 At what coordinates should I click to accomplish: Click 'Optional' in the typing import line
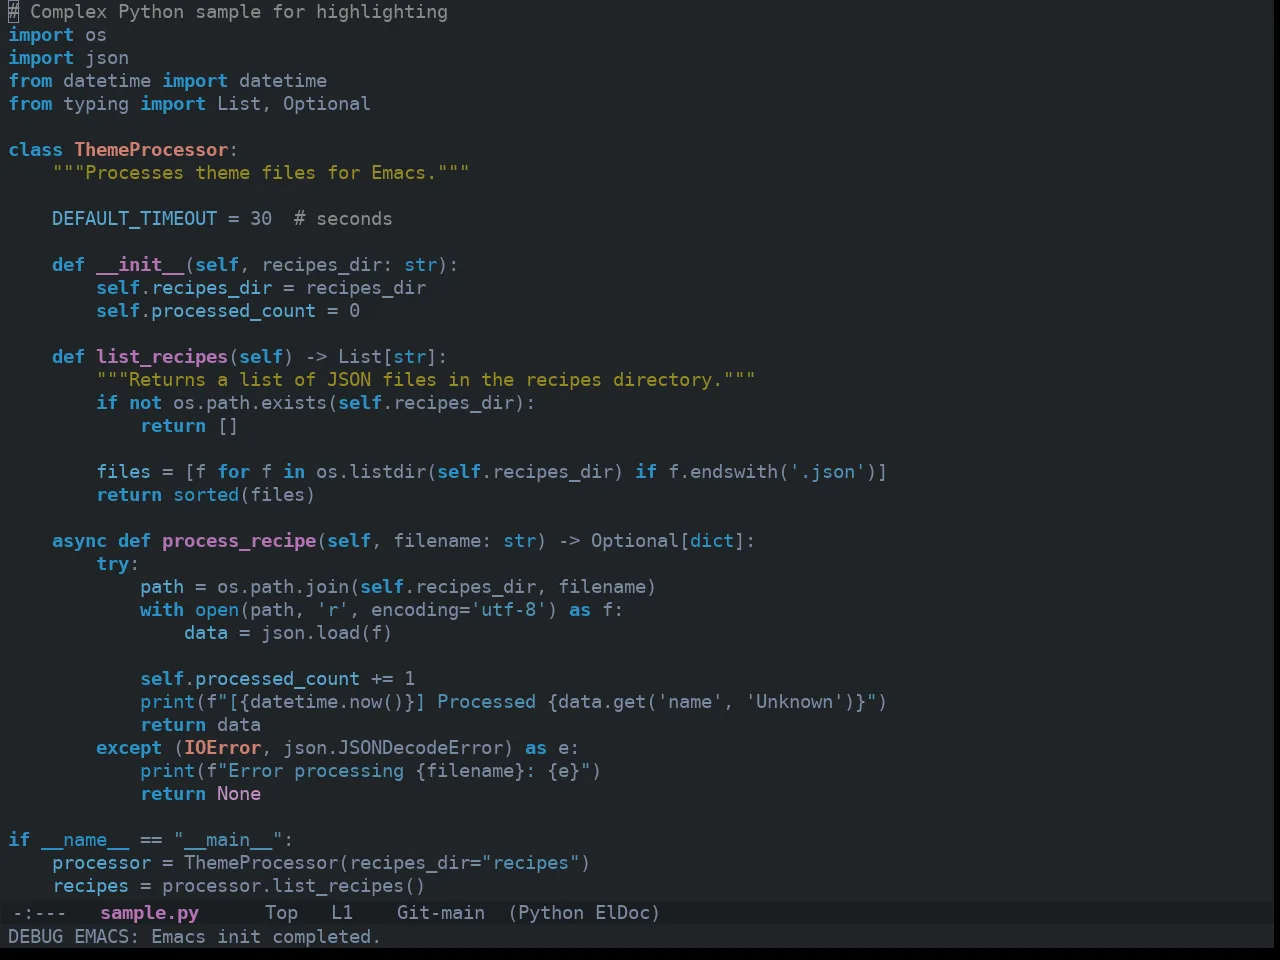click(x=326, y=104)
